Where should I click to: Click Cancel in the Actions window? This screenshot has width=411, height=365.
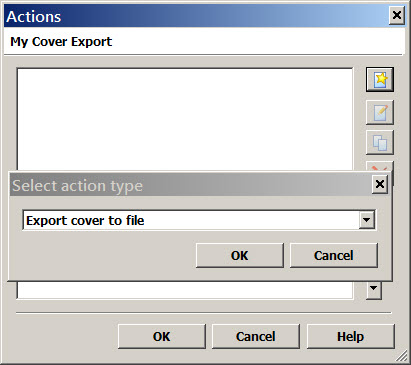[x=256, y=336]
